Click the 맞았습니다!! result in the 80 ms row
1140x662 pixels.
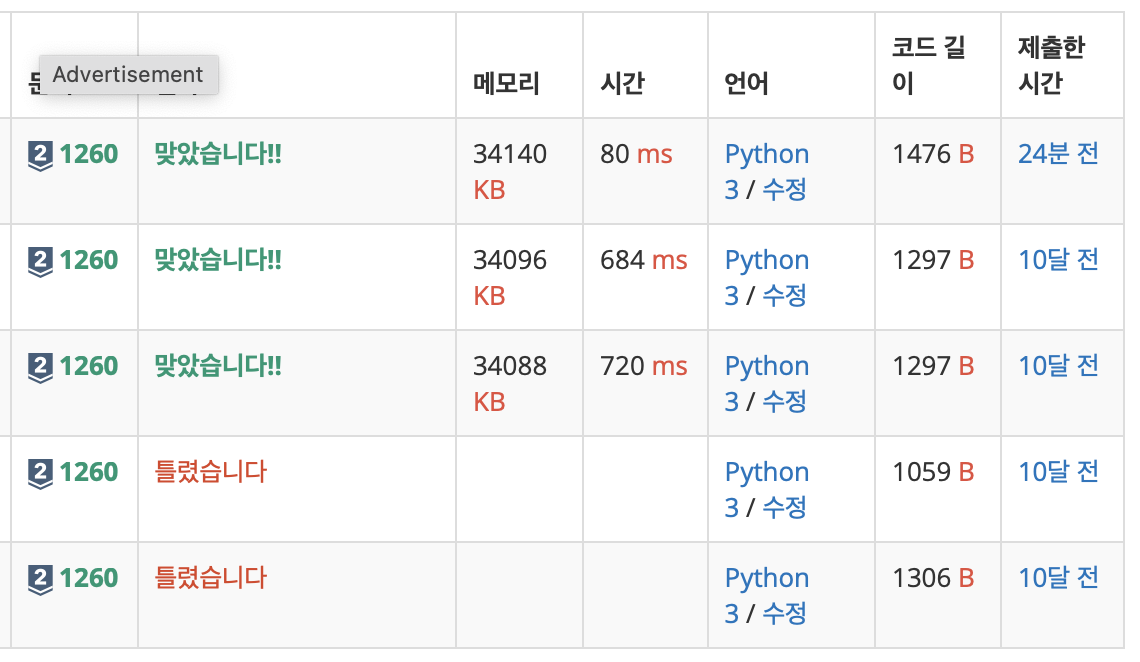218,154
